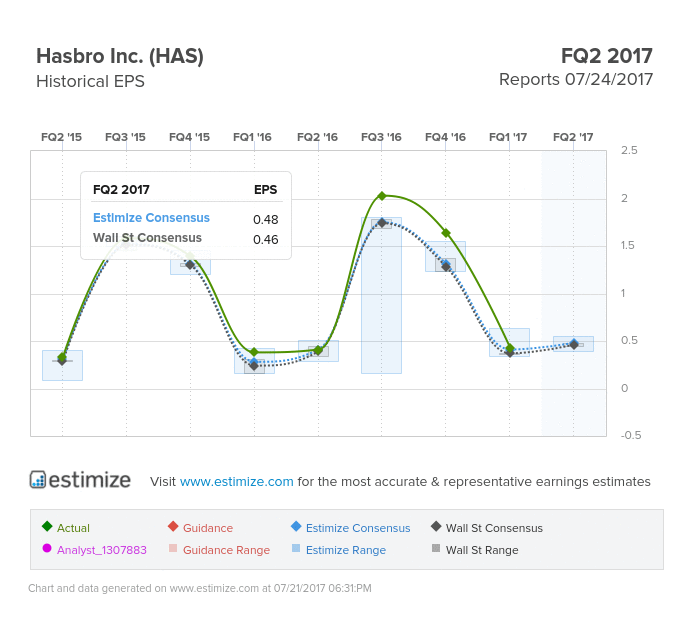Image resolution: width=685 pixels, height=620 pixels.
Task: Click the Reports 07/24/2017 text
Action: 576,80
